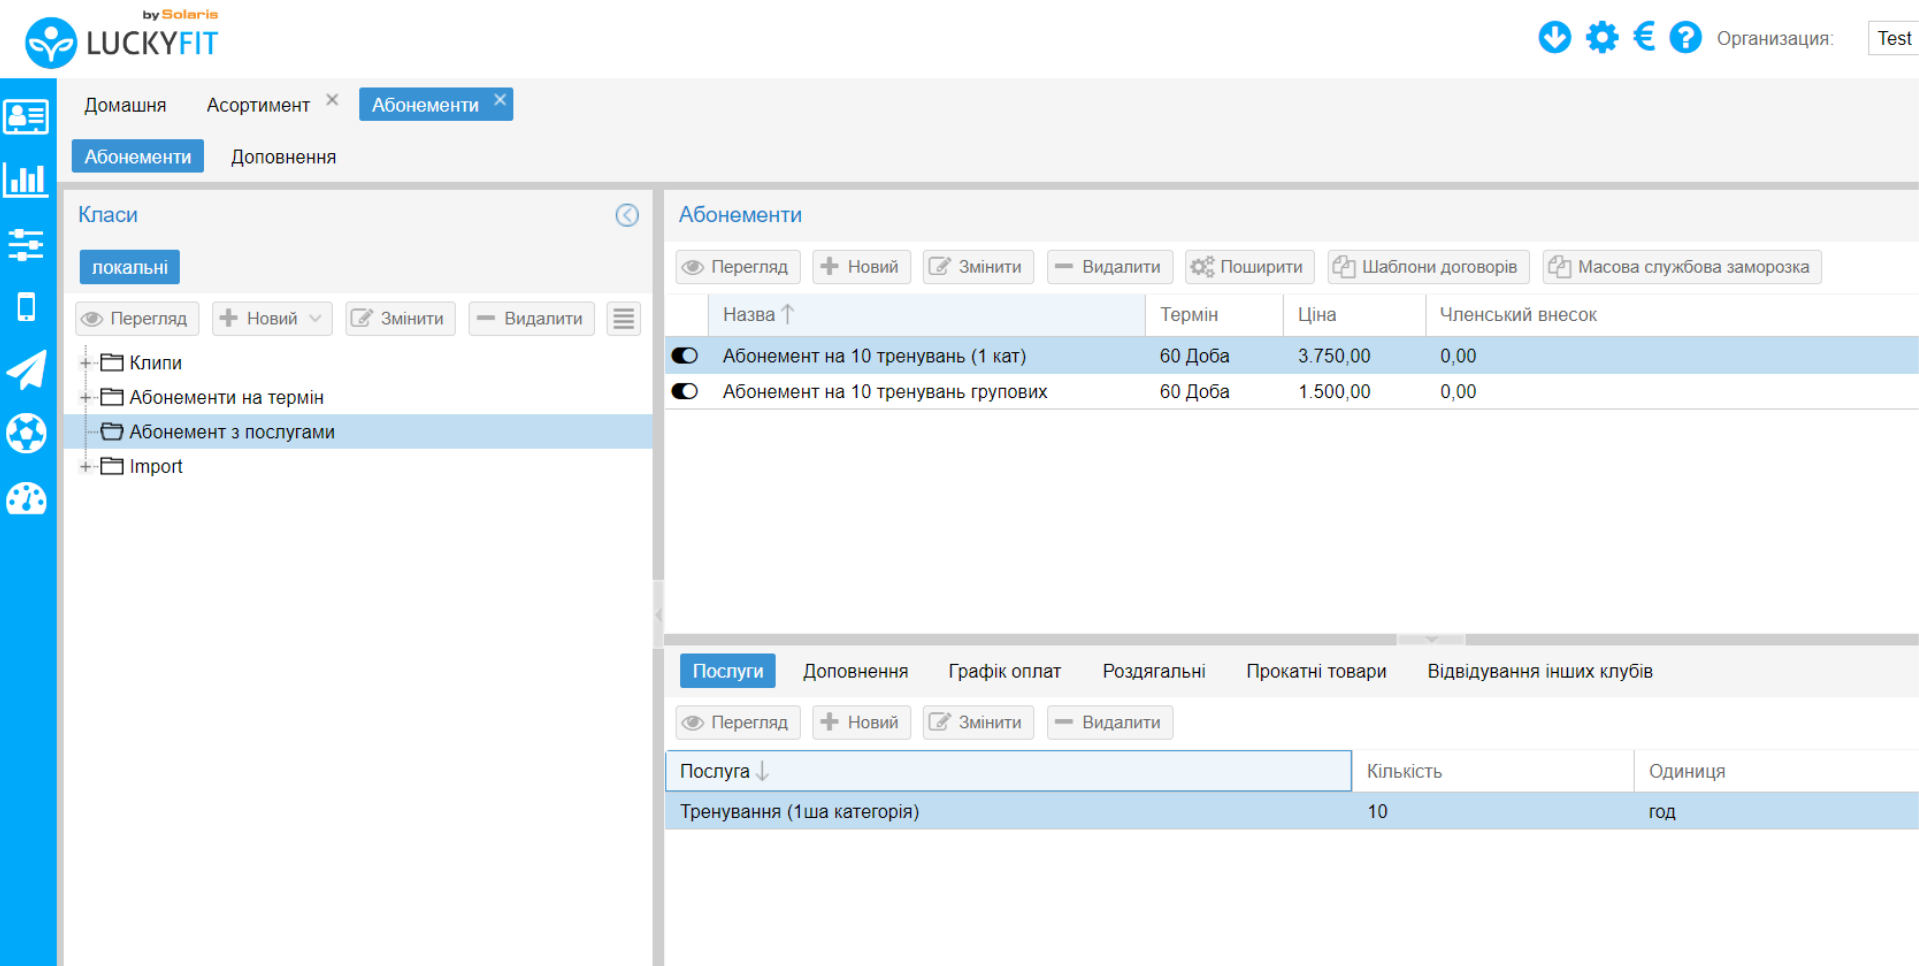Open the Доповнення tab in lower panel
The height and width of the screenshot is (966, 1919).
pyautogui.click(x=856, y=671)
